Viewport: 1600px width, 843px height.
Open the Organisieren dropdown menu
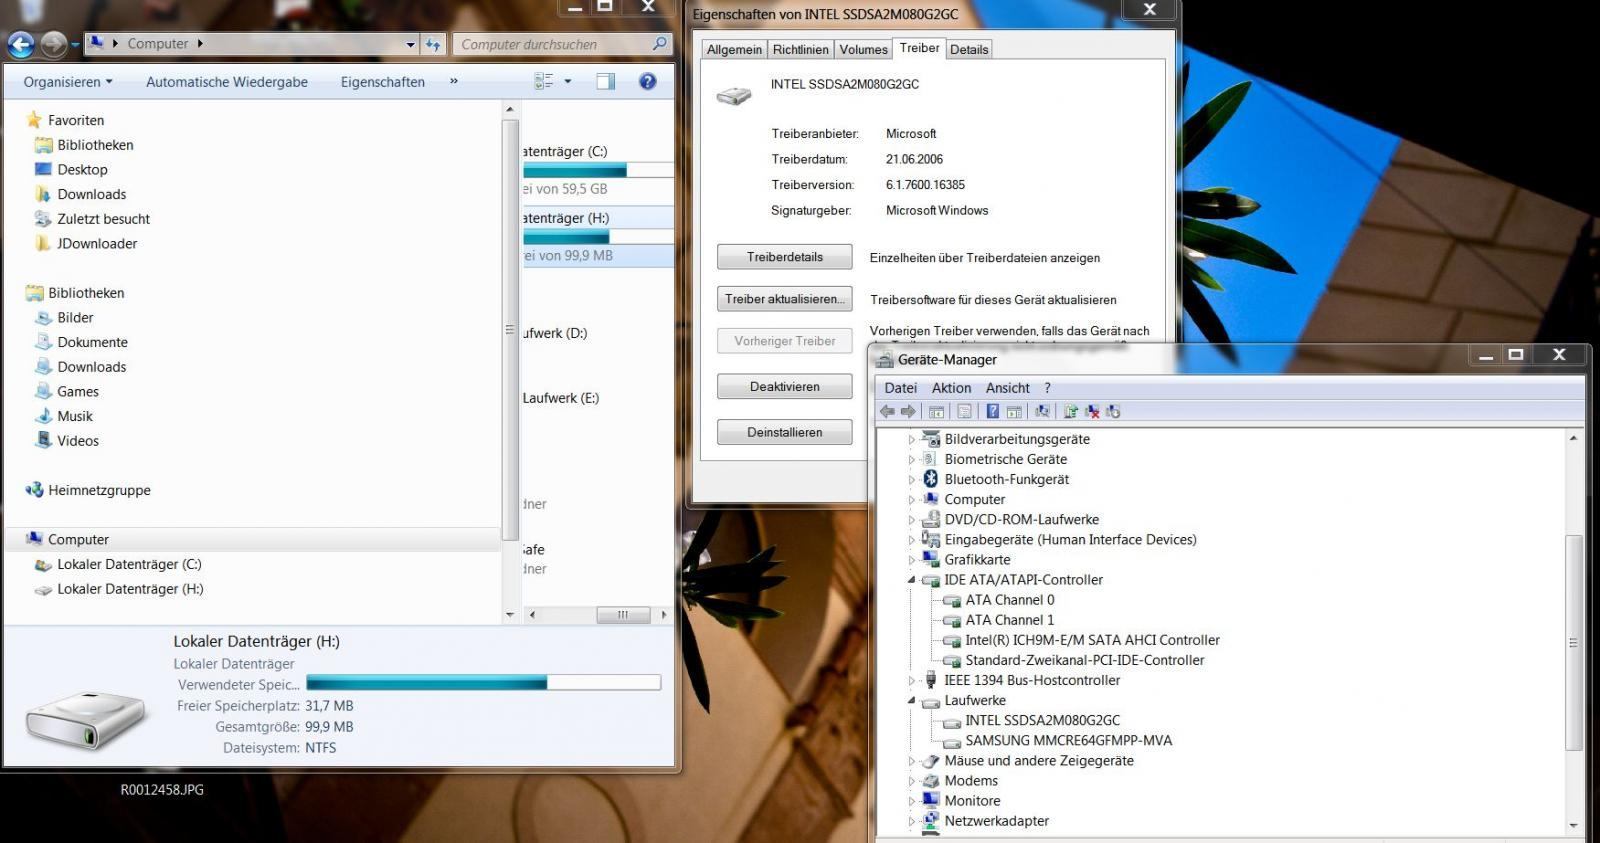68,82
